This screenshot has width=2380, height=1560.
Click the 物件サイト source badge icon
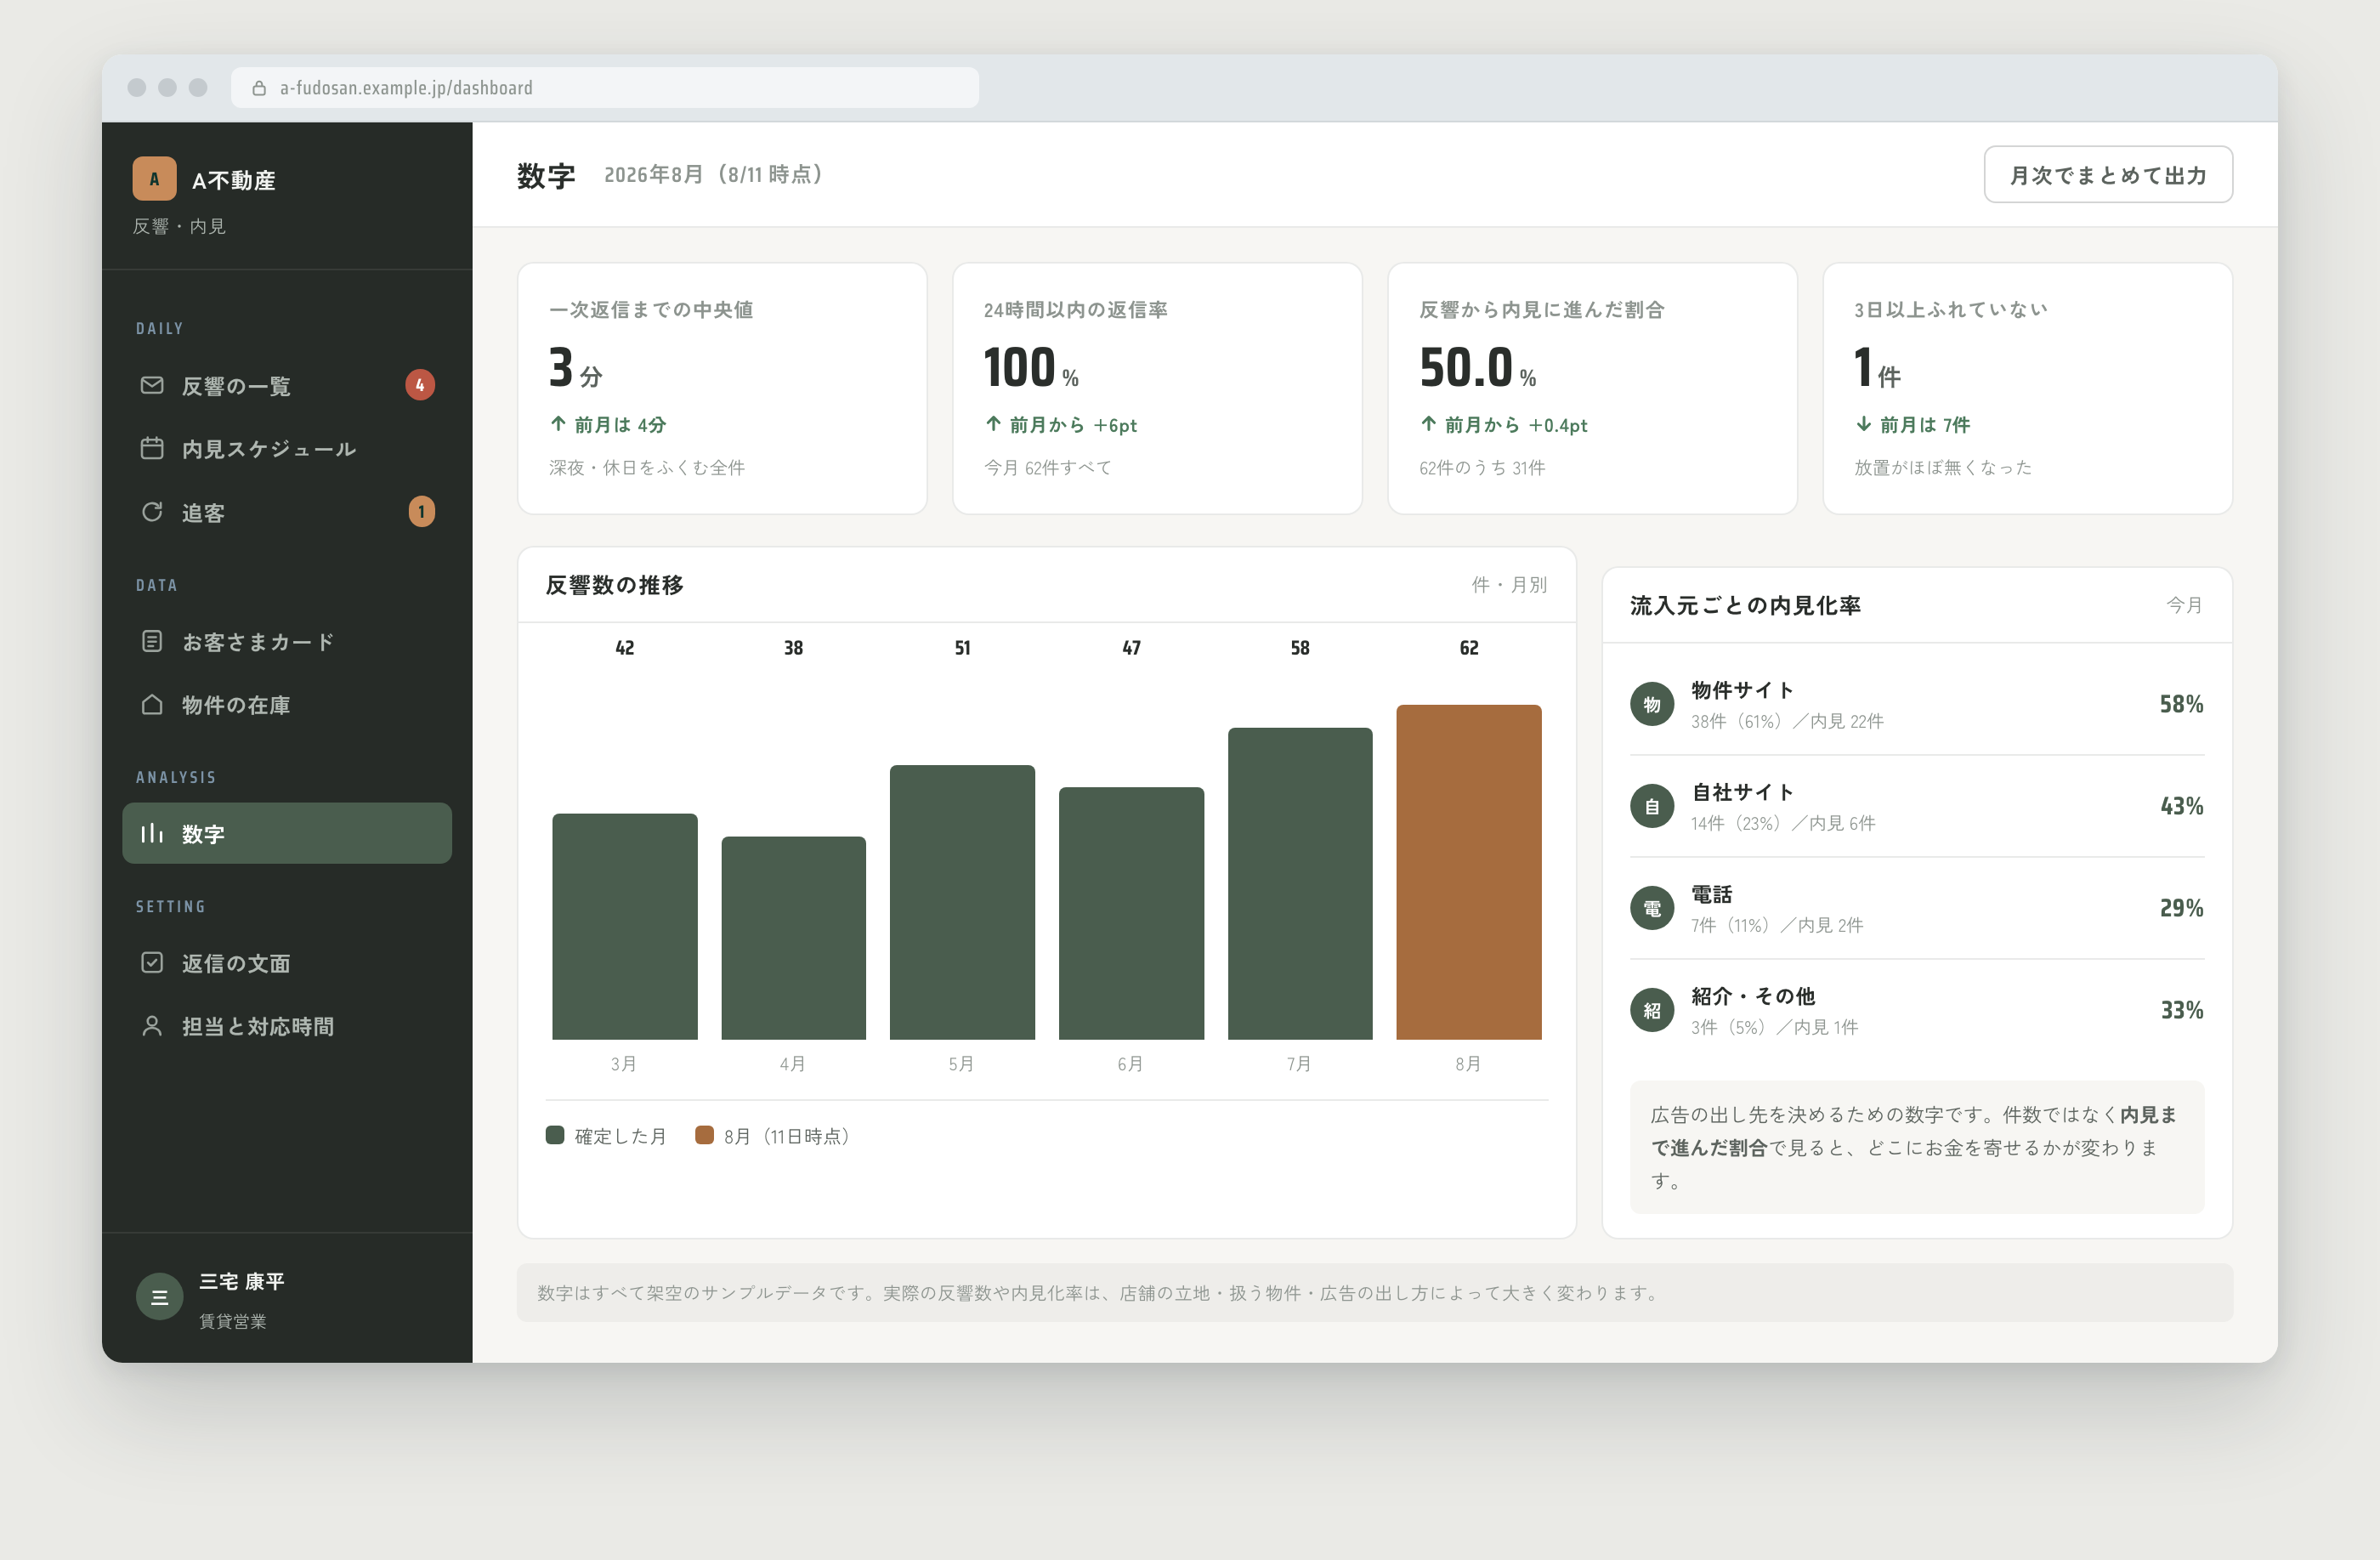1652,704
